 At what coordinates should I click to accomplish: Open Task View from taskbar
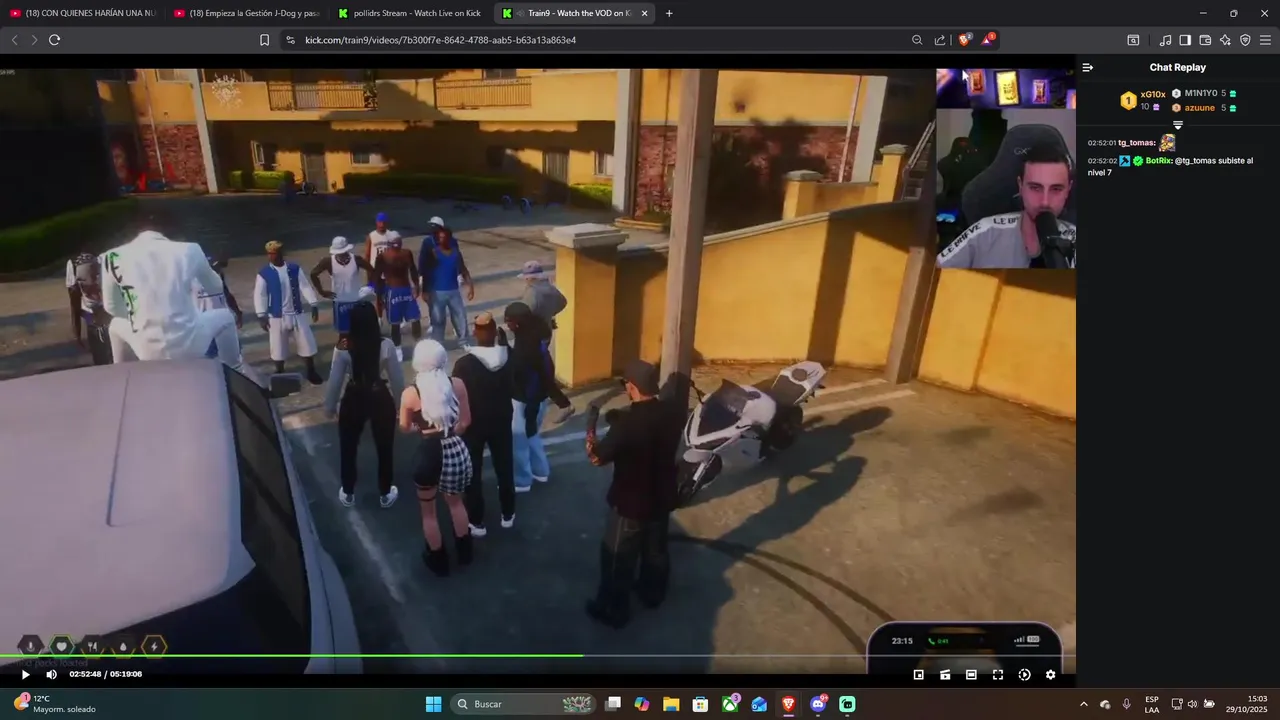(x=614, y=704)
